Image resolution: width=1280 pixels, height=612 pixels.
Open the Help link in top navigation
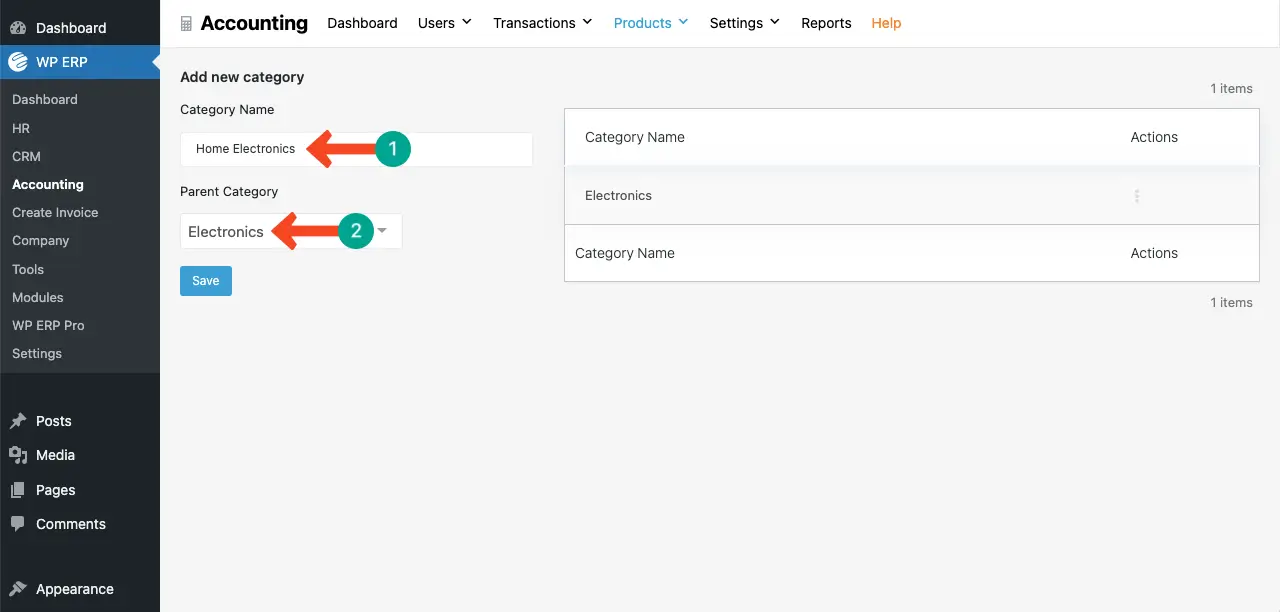[886, 23]
